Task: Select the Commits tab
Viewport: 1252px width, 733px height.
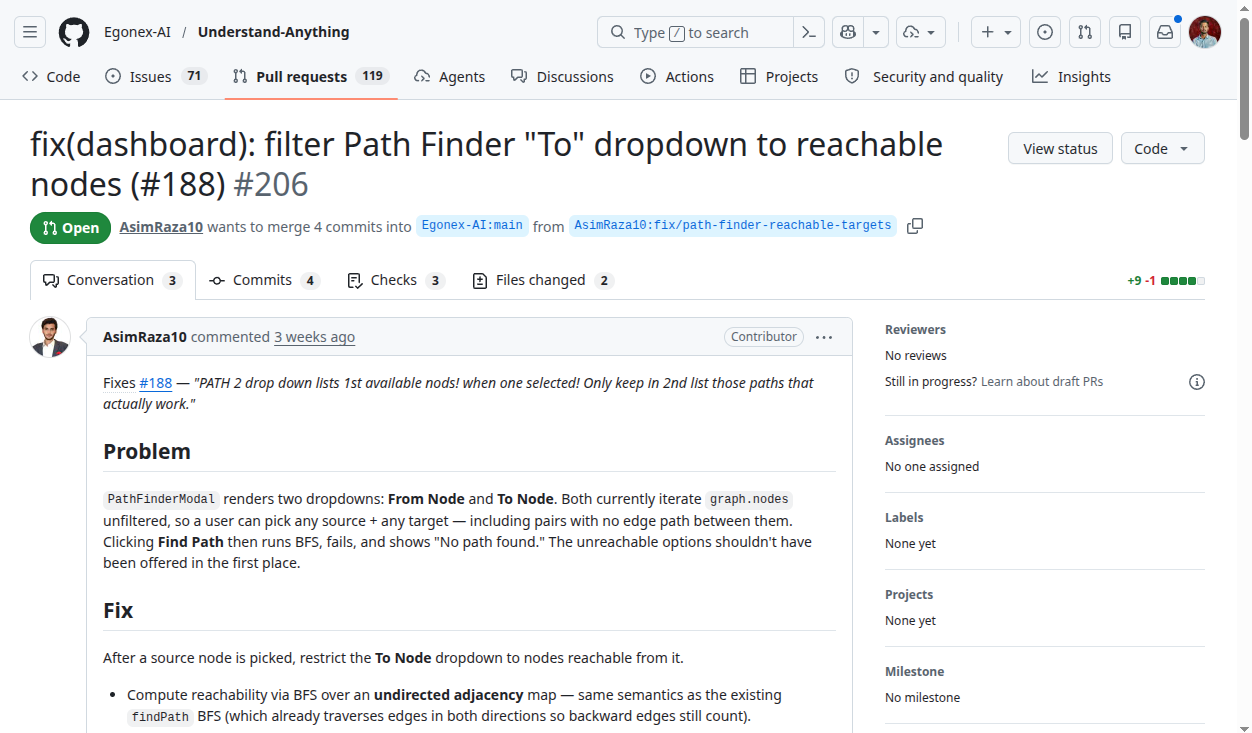Action: click(x=264, y=280)
